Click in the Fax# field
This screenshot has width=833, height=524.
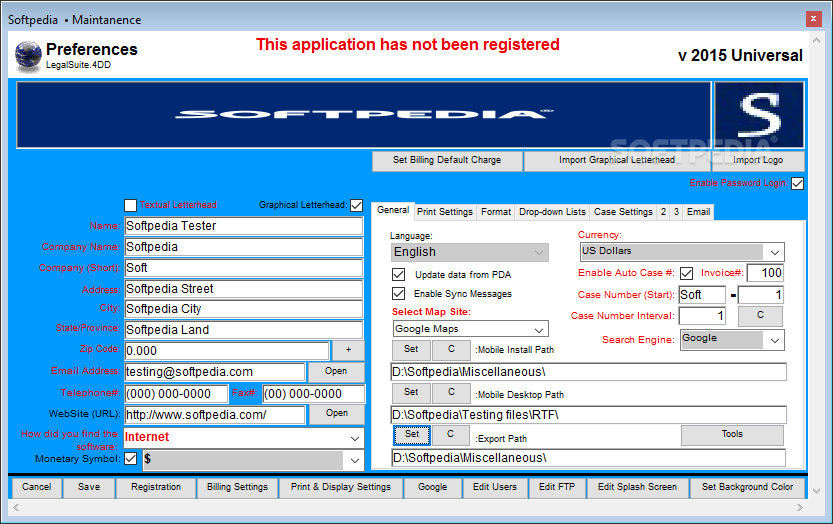pos(313,394)
